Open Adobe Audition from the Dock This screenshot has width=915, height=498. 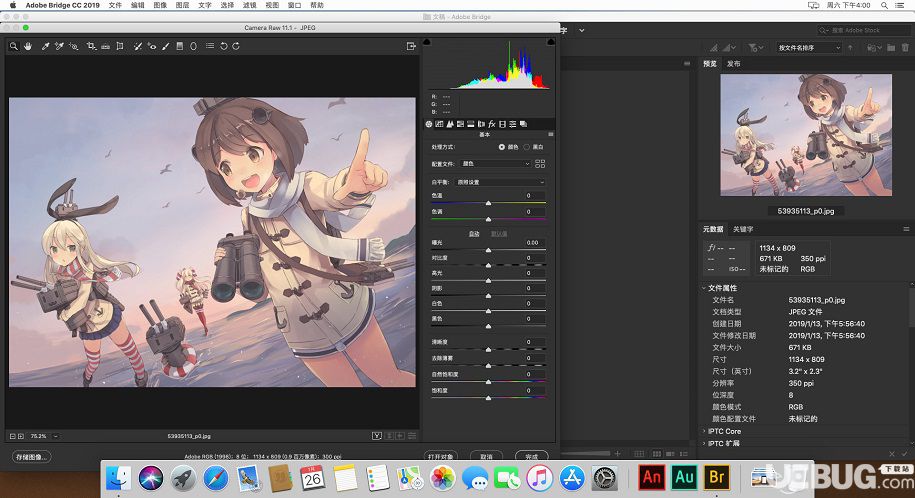click(x=684, y=478)
